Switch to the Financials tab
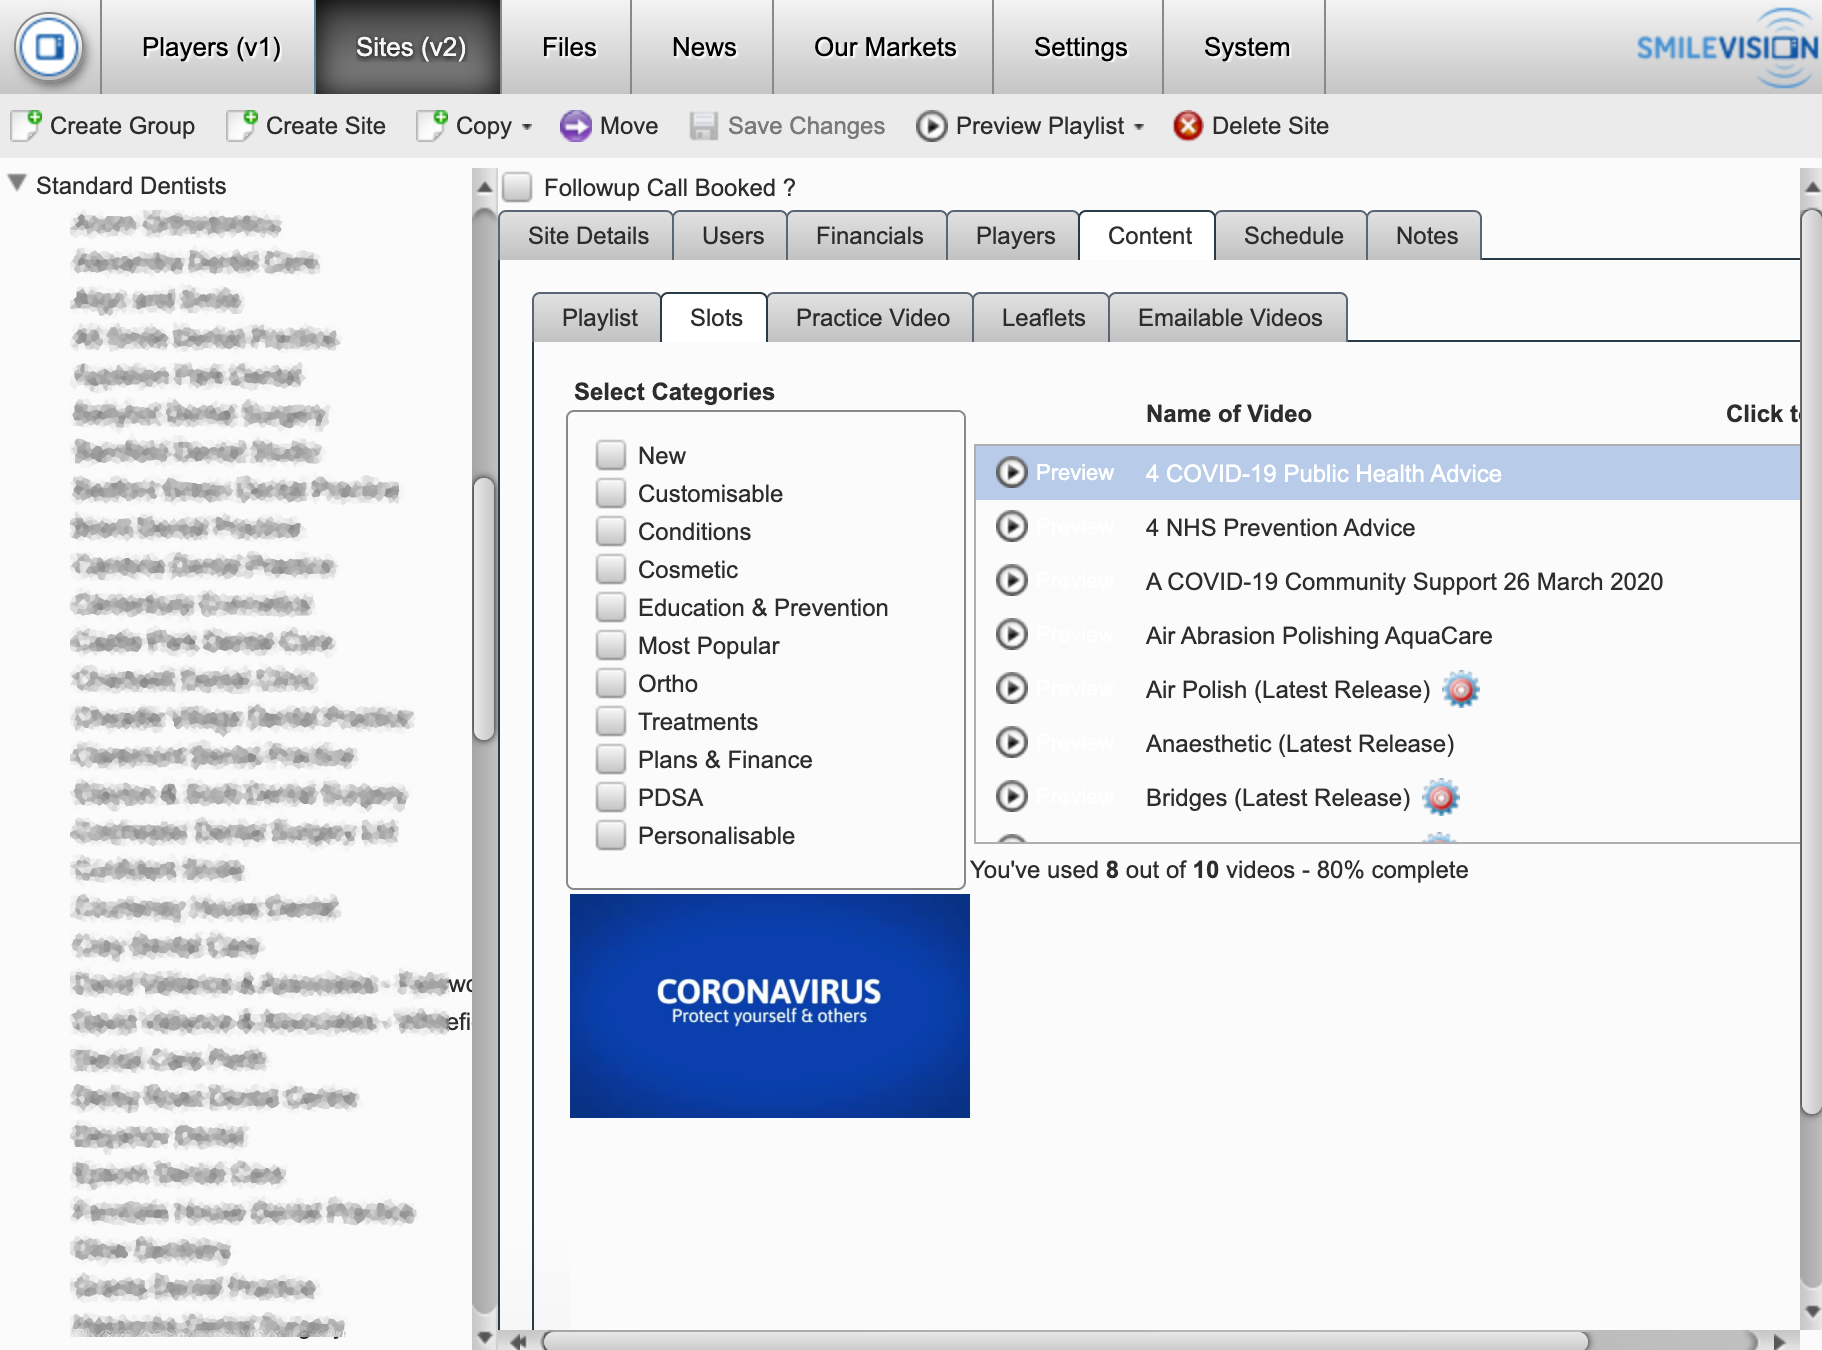 point(869,236)
